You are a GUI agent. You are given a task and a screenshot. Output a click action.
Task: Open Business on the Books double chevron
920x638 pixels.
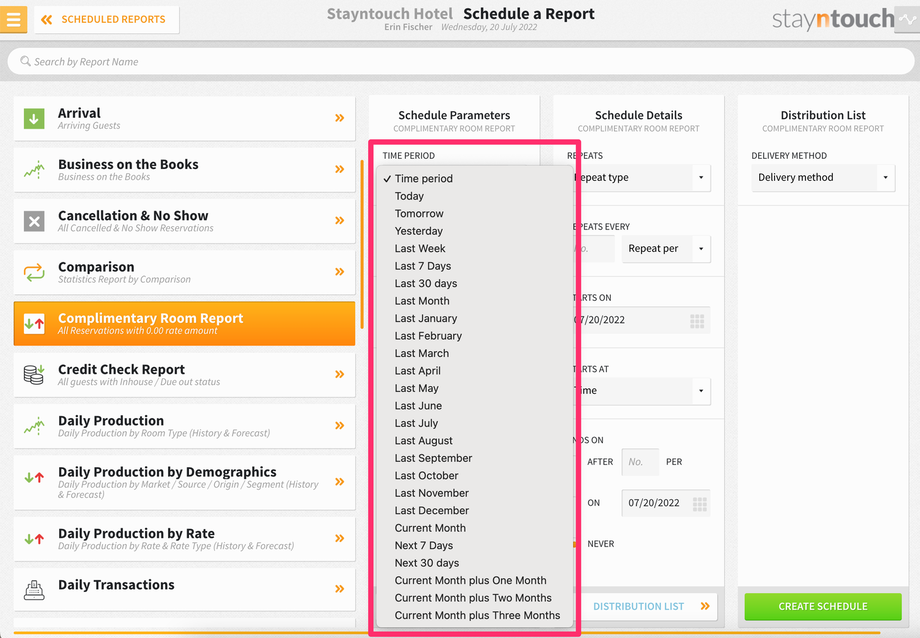pyautogui.click(x=340, y=169)
